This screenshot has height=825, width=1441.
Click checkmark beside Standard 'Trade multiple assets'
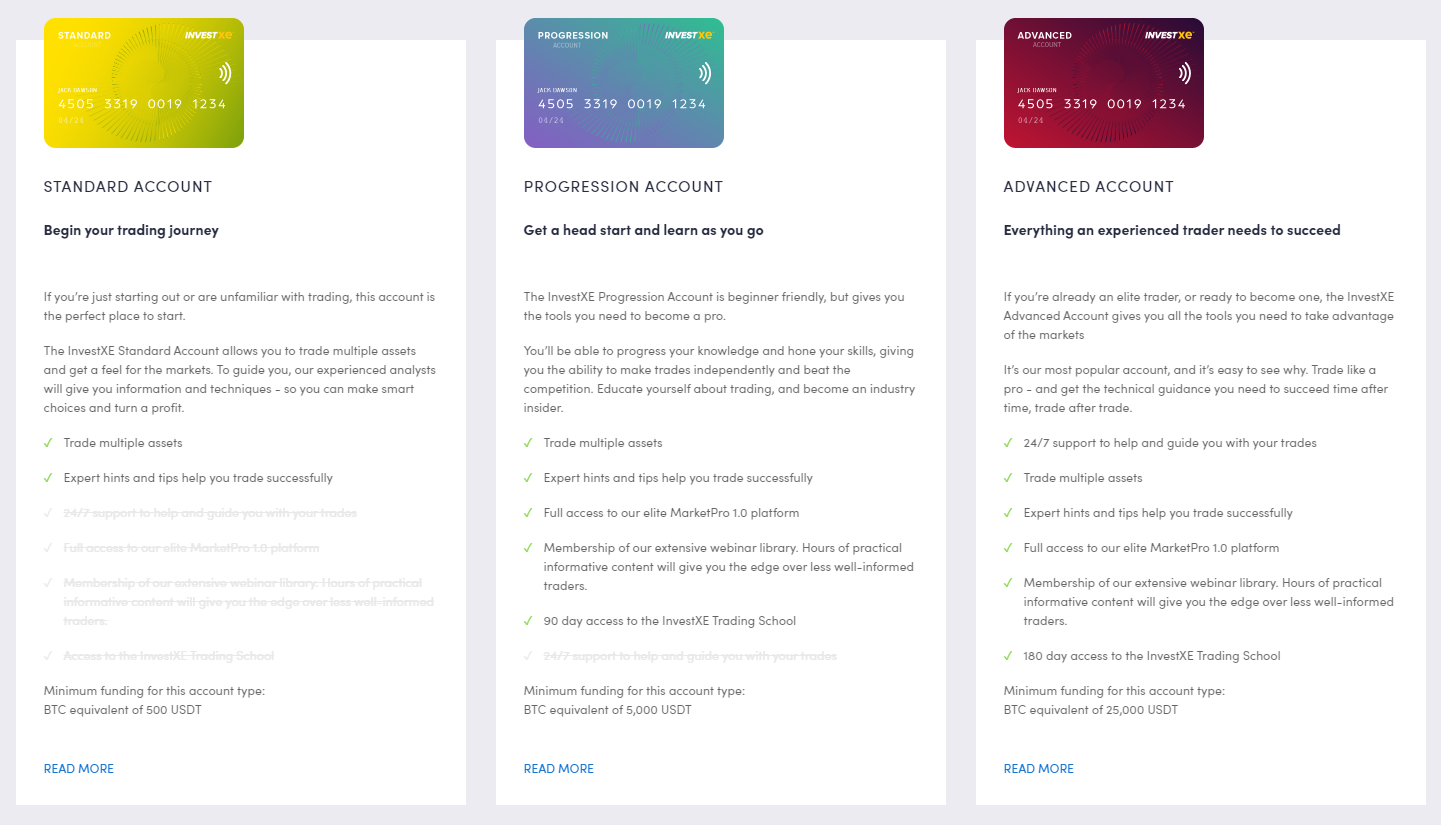click(48, 442)
